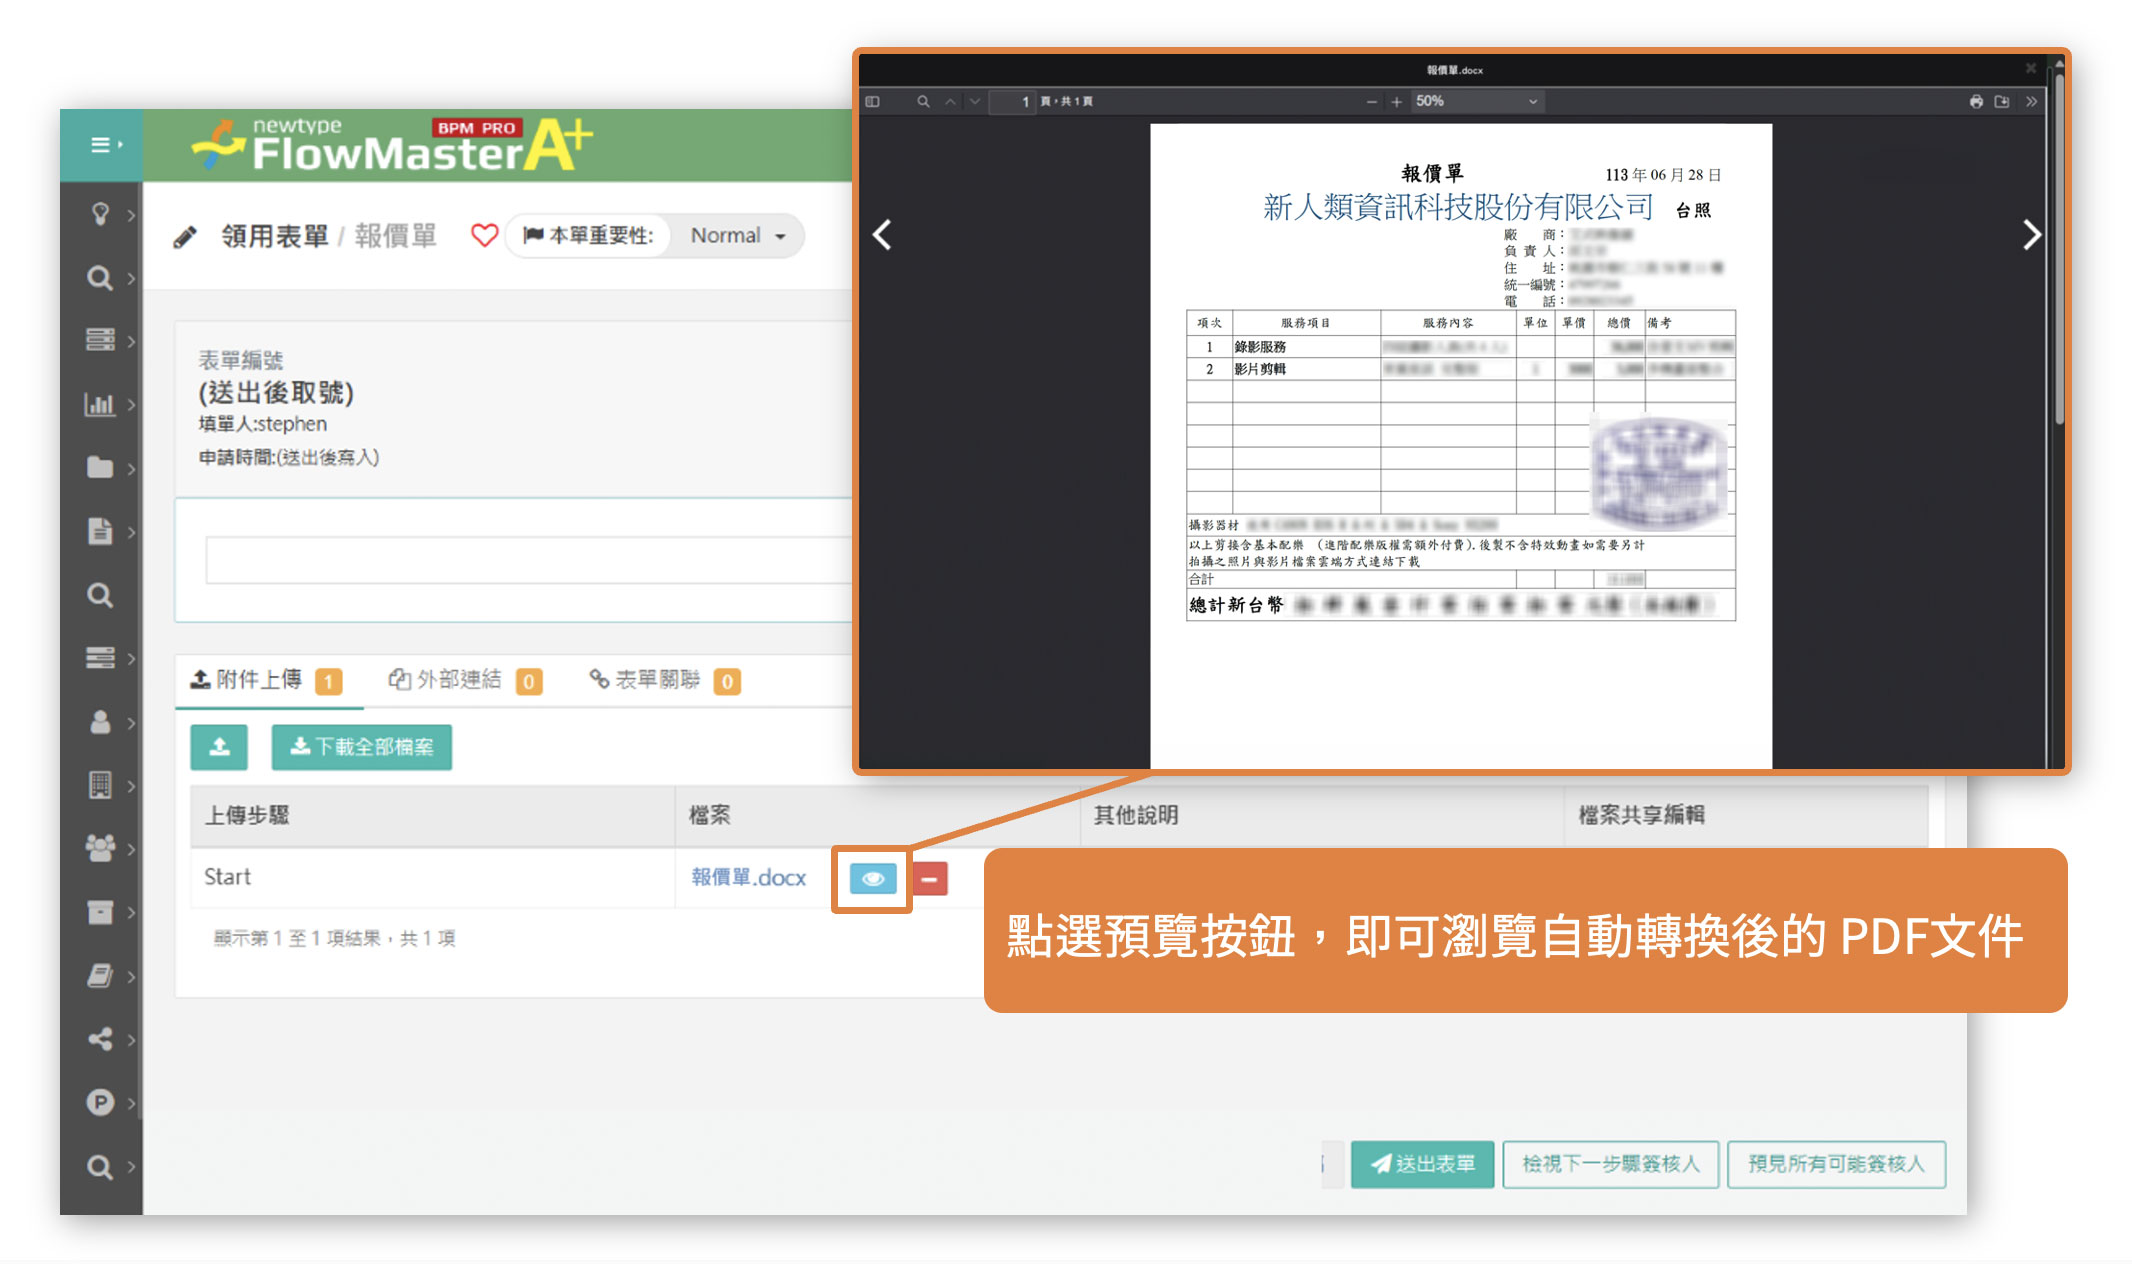Click the eye preview button for 報價單.docx
Image resolution: width=2132 pixels, height=1264 pixels.
click(x=873, y=879)
